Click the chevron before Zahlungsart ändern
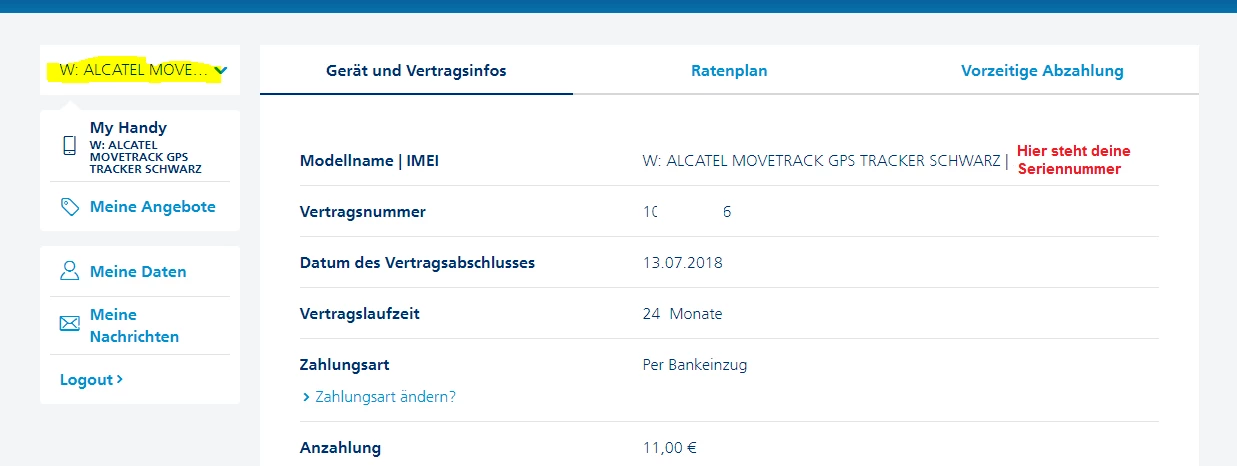This screenshot has height=466, width=1237. (305, 397)
